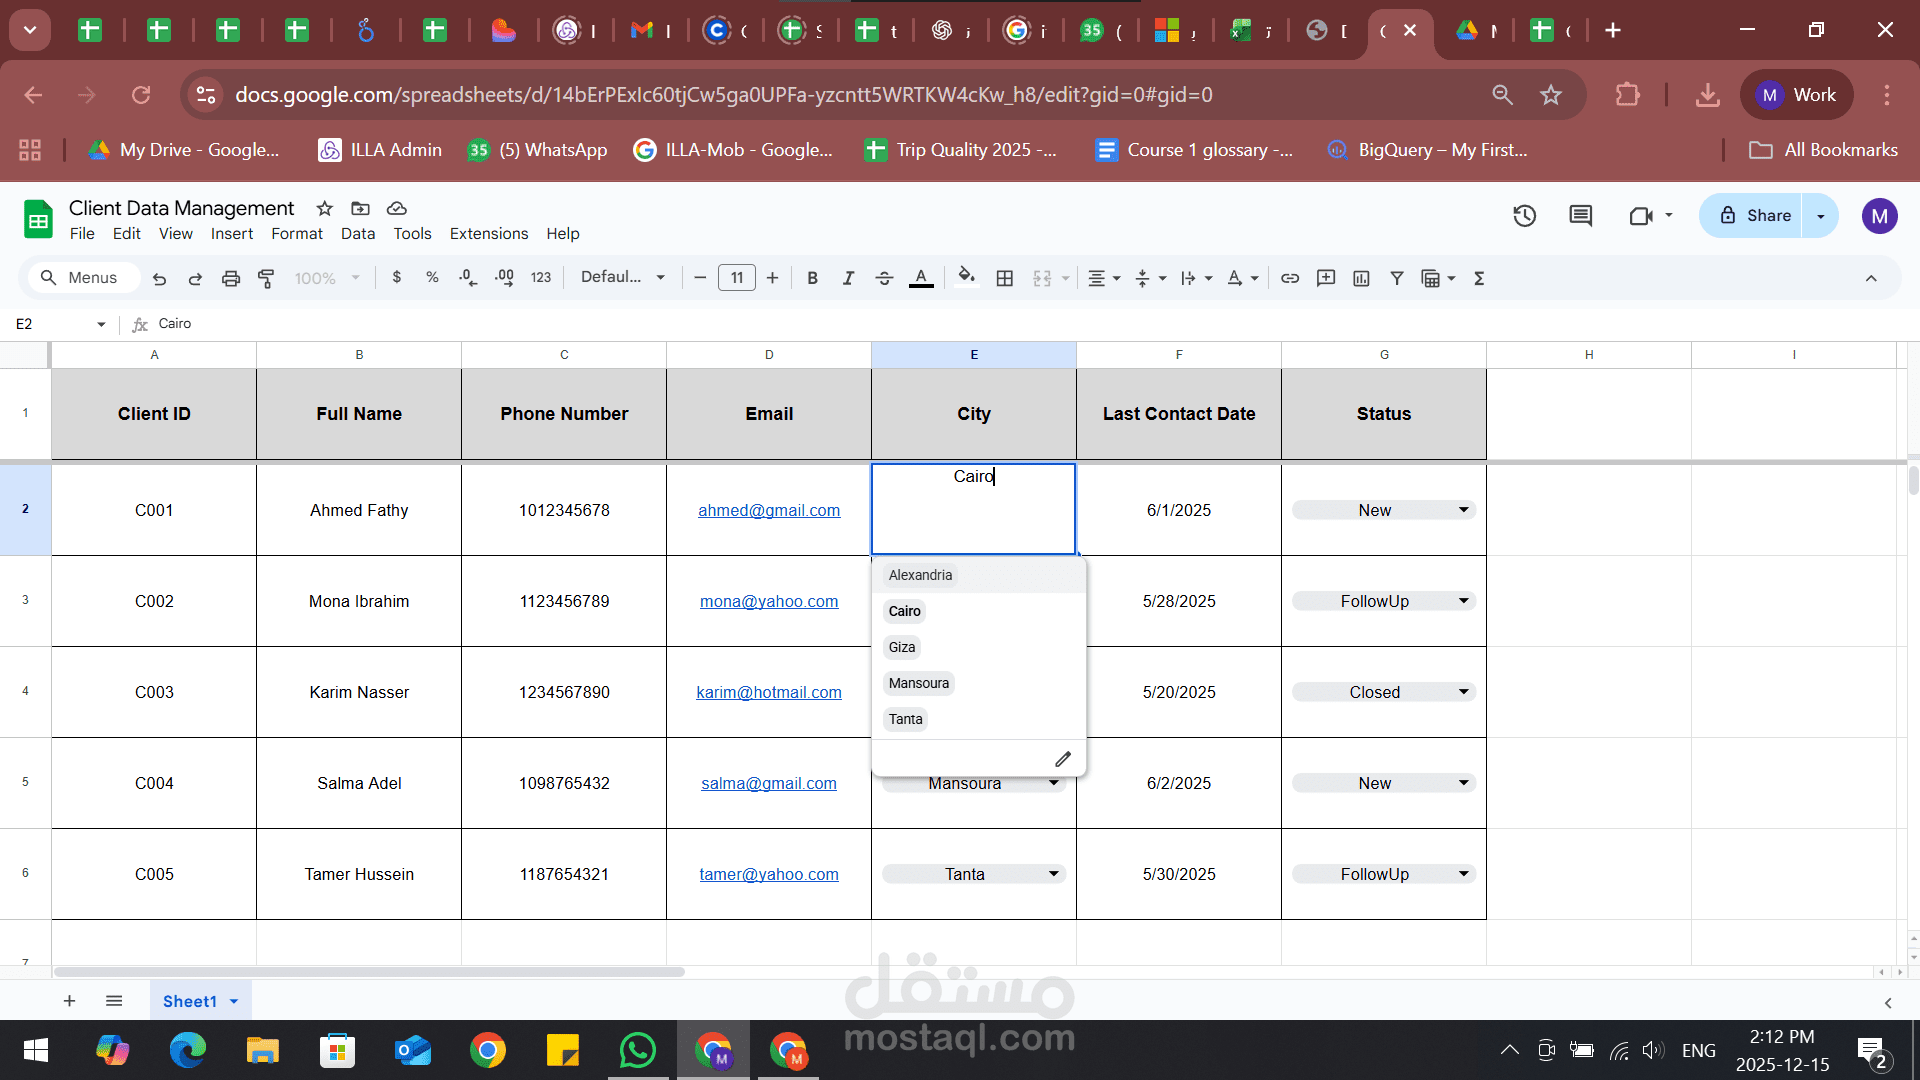Screen dimensions: 1920x1080
Task: Open mona@yahoo.com email link
Action: 769,601
